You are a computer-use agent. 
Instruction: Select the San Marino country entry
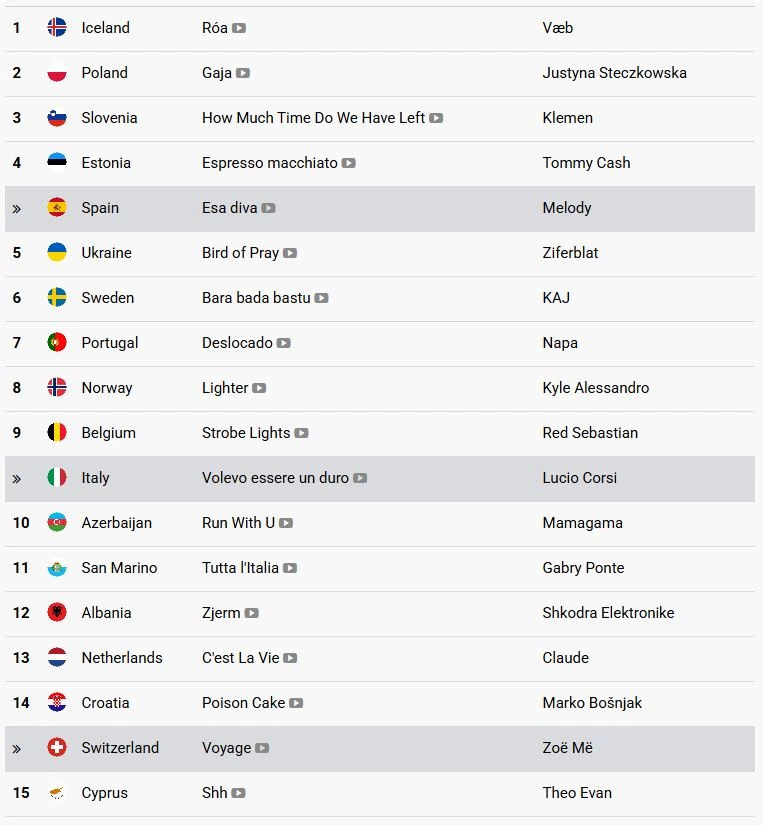click(119, 568)
